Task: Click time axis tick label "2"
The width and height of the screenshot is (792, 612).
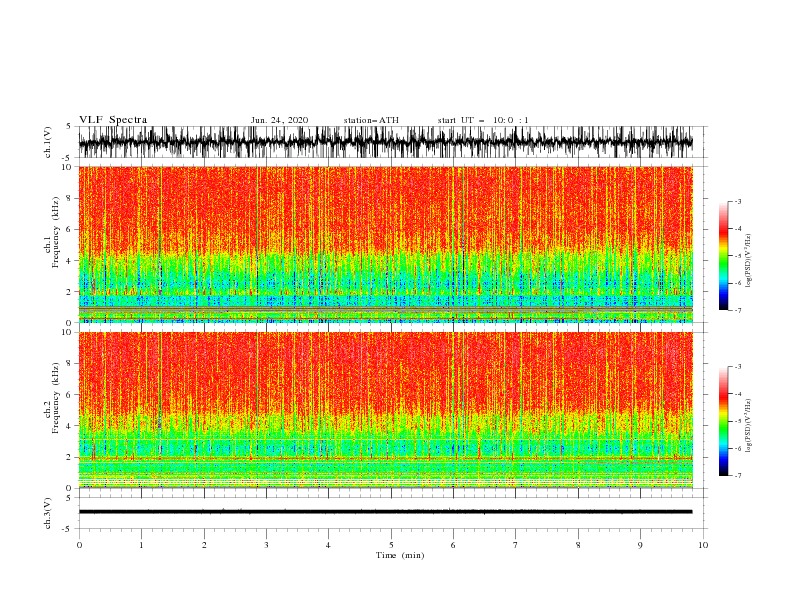Action: pos(204,545)
